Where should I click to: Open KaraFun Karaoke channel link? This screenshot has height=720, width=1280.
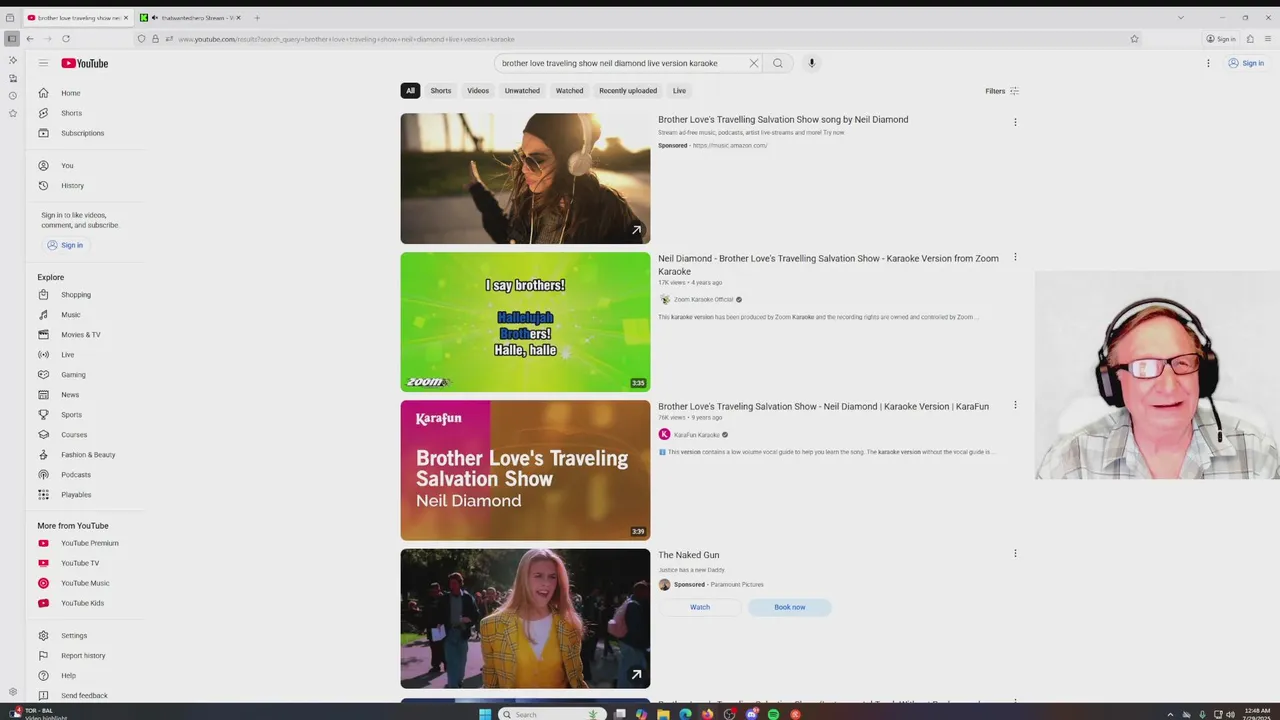pyautogui.click(x=696, y=435)
